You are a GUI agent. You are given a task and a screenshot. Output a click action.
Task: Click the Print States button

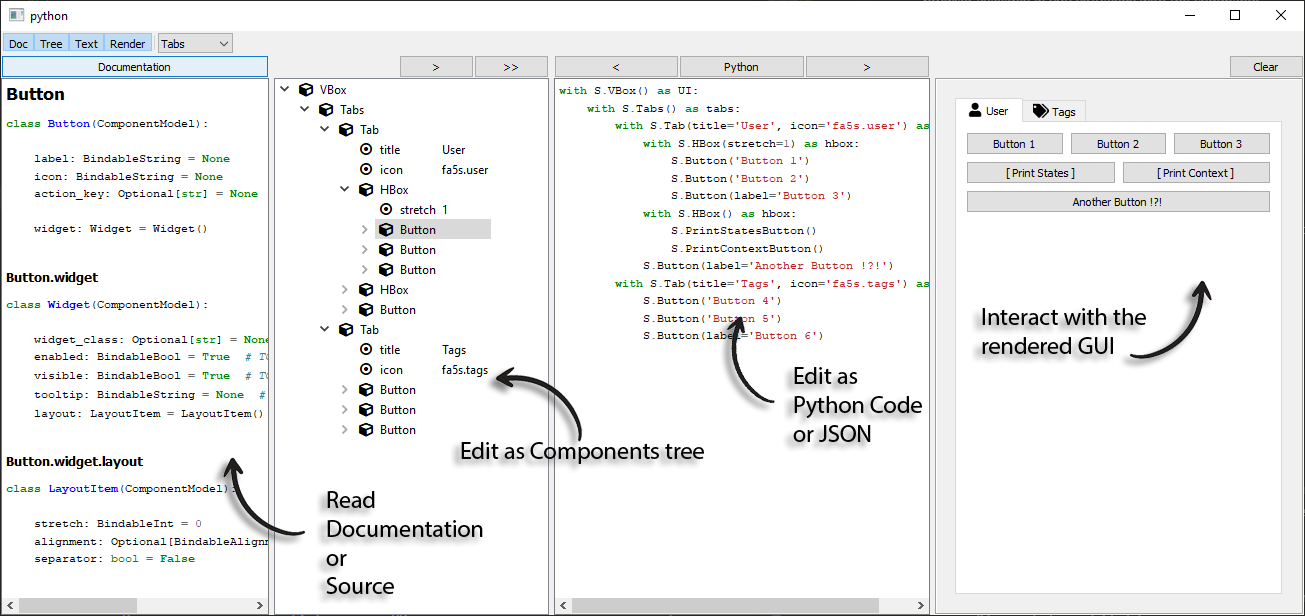click(1040, 173)
